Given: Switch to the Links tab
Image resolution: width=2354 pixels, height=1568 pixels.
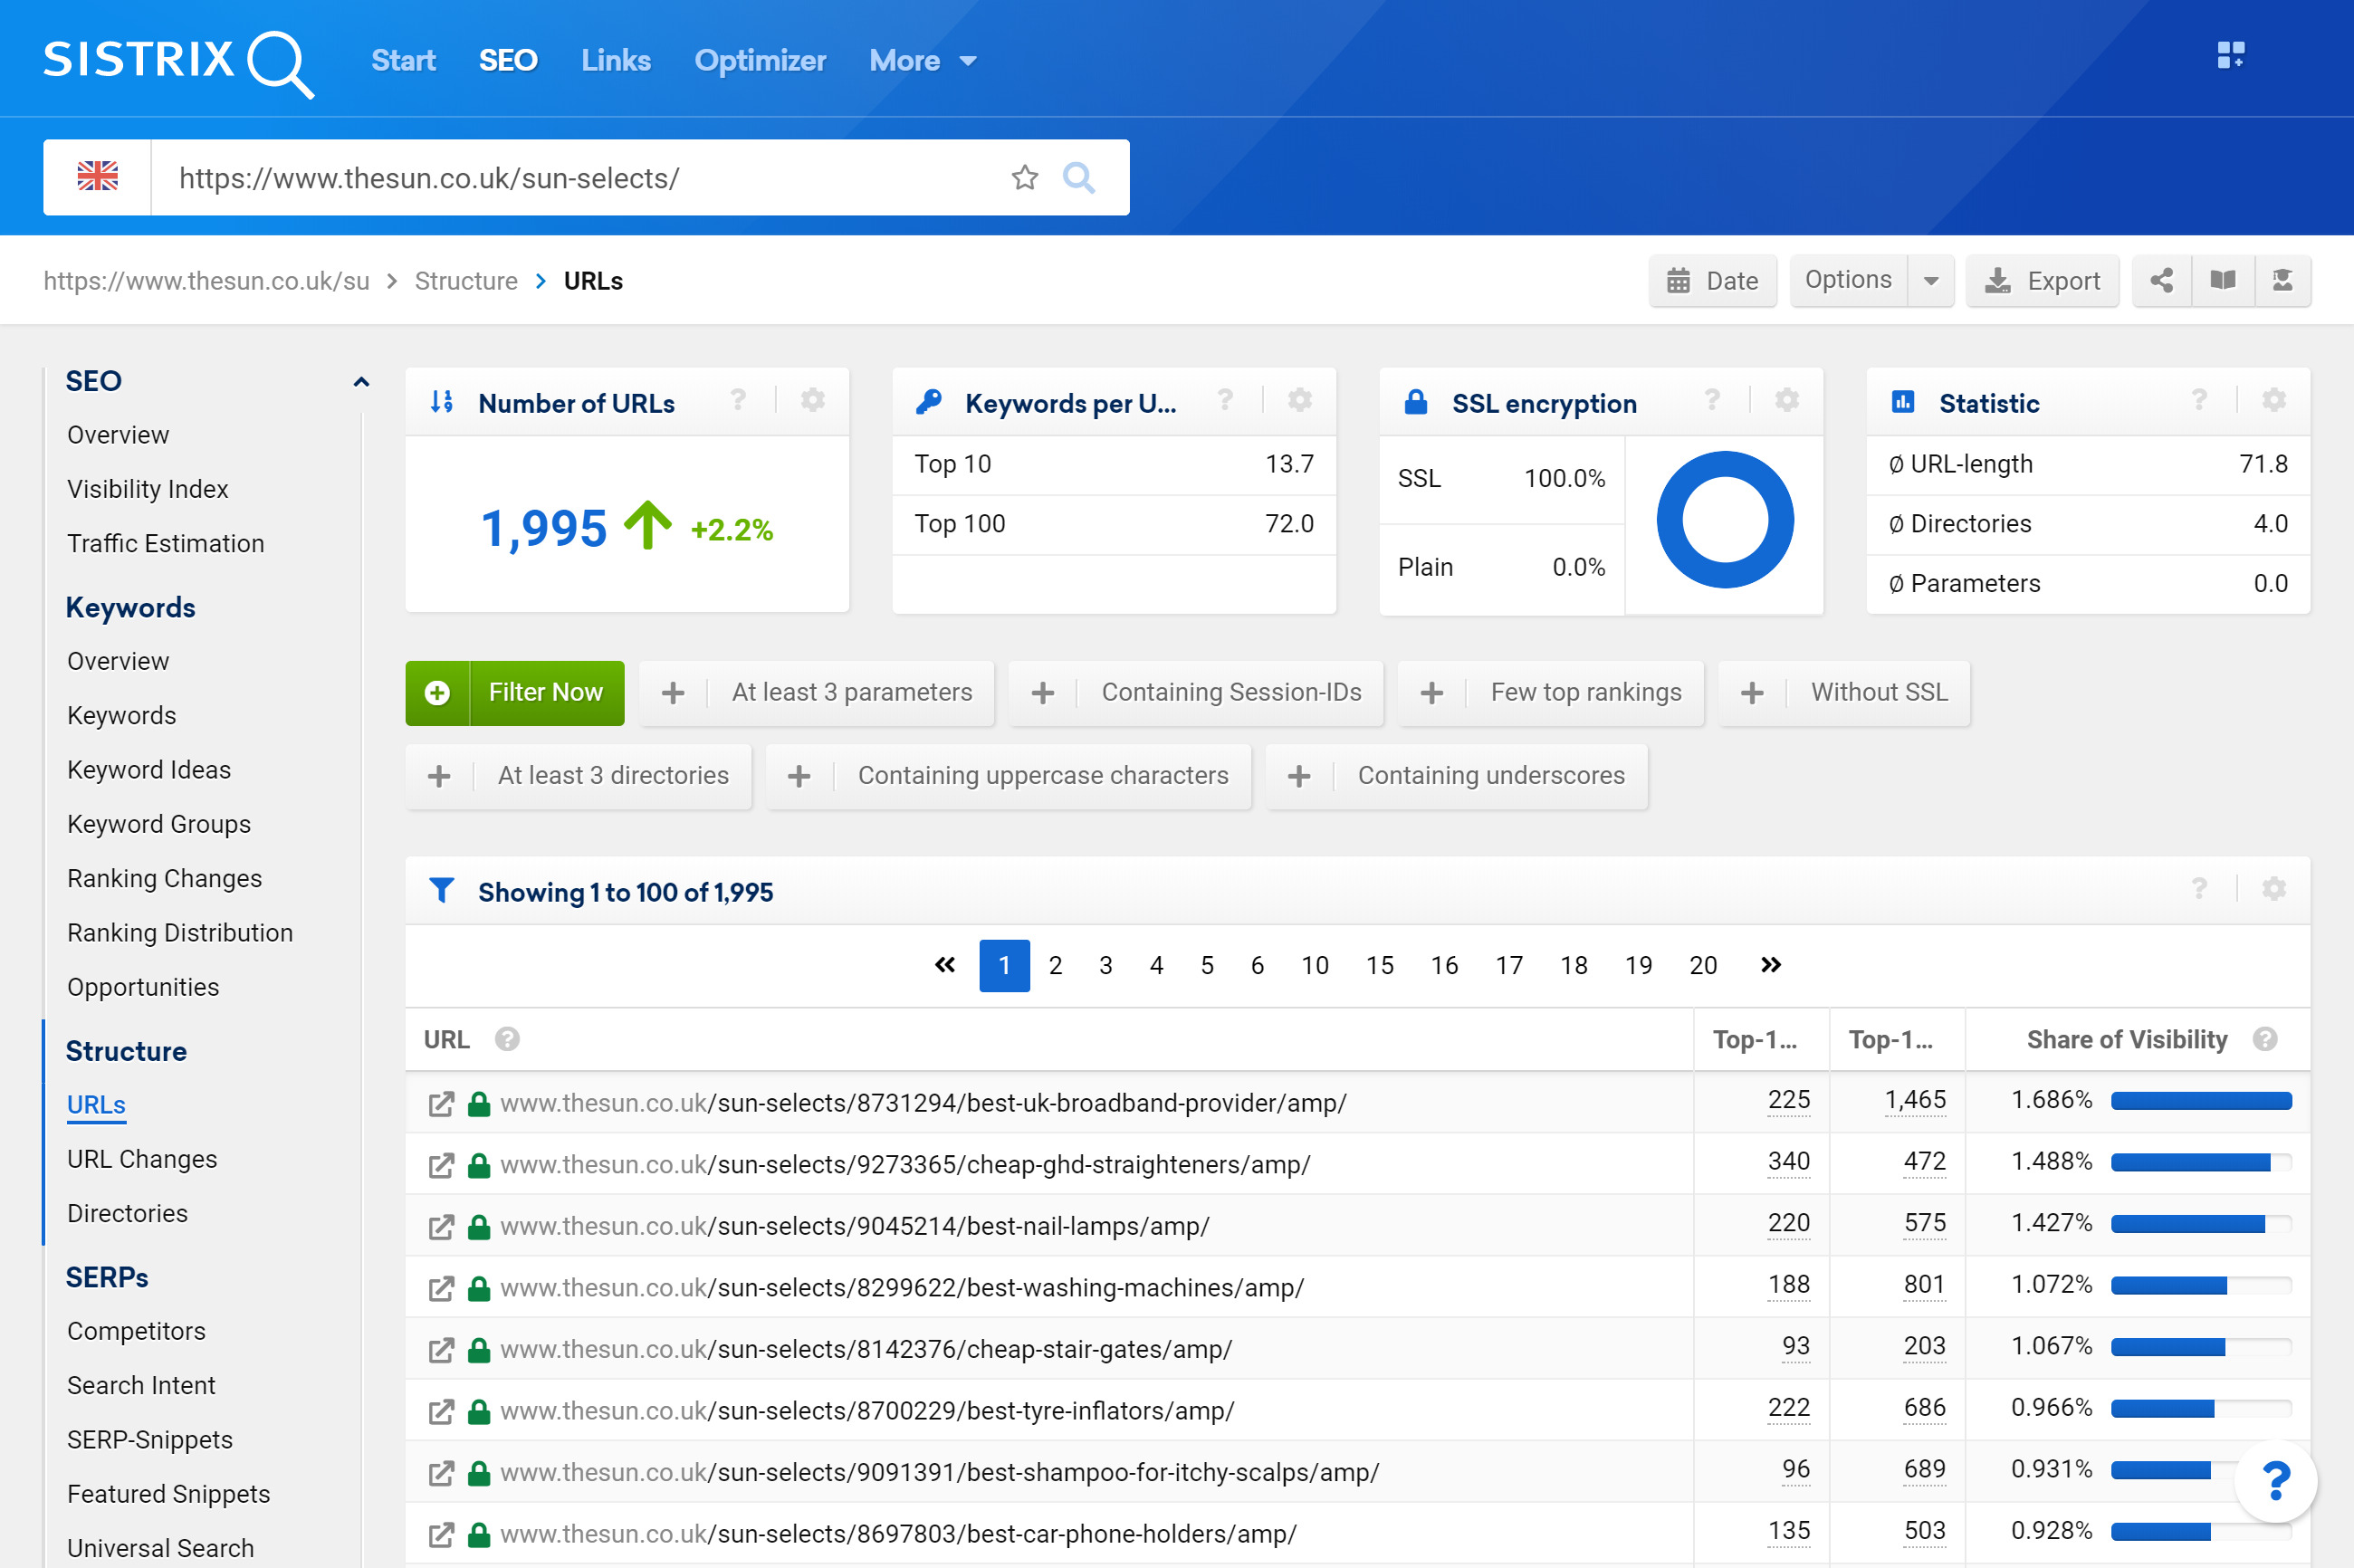Looking at the screenshot, I should coord(616,61).
